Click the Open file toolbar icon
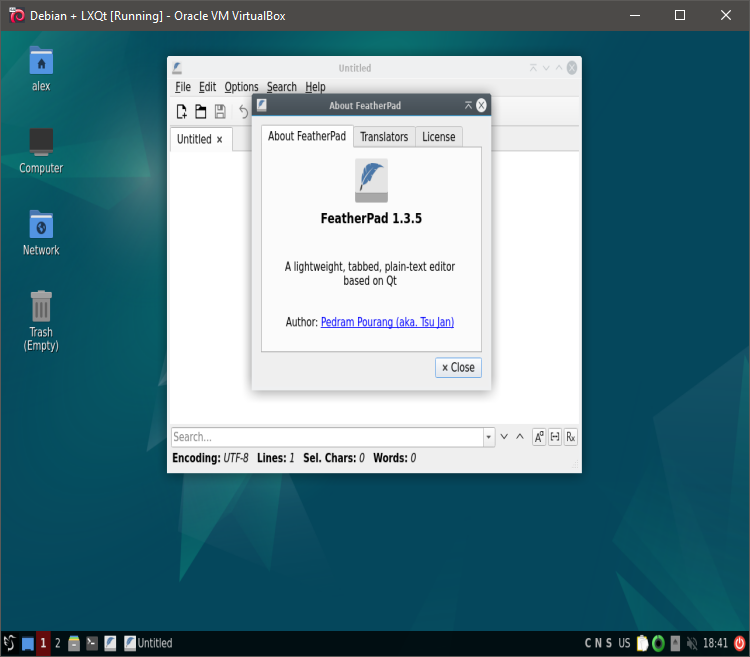 pos(200,111)
